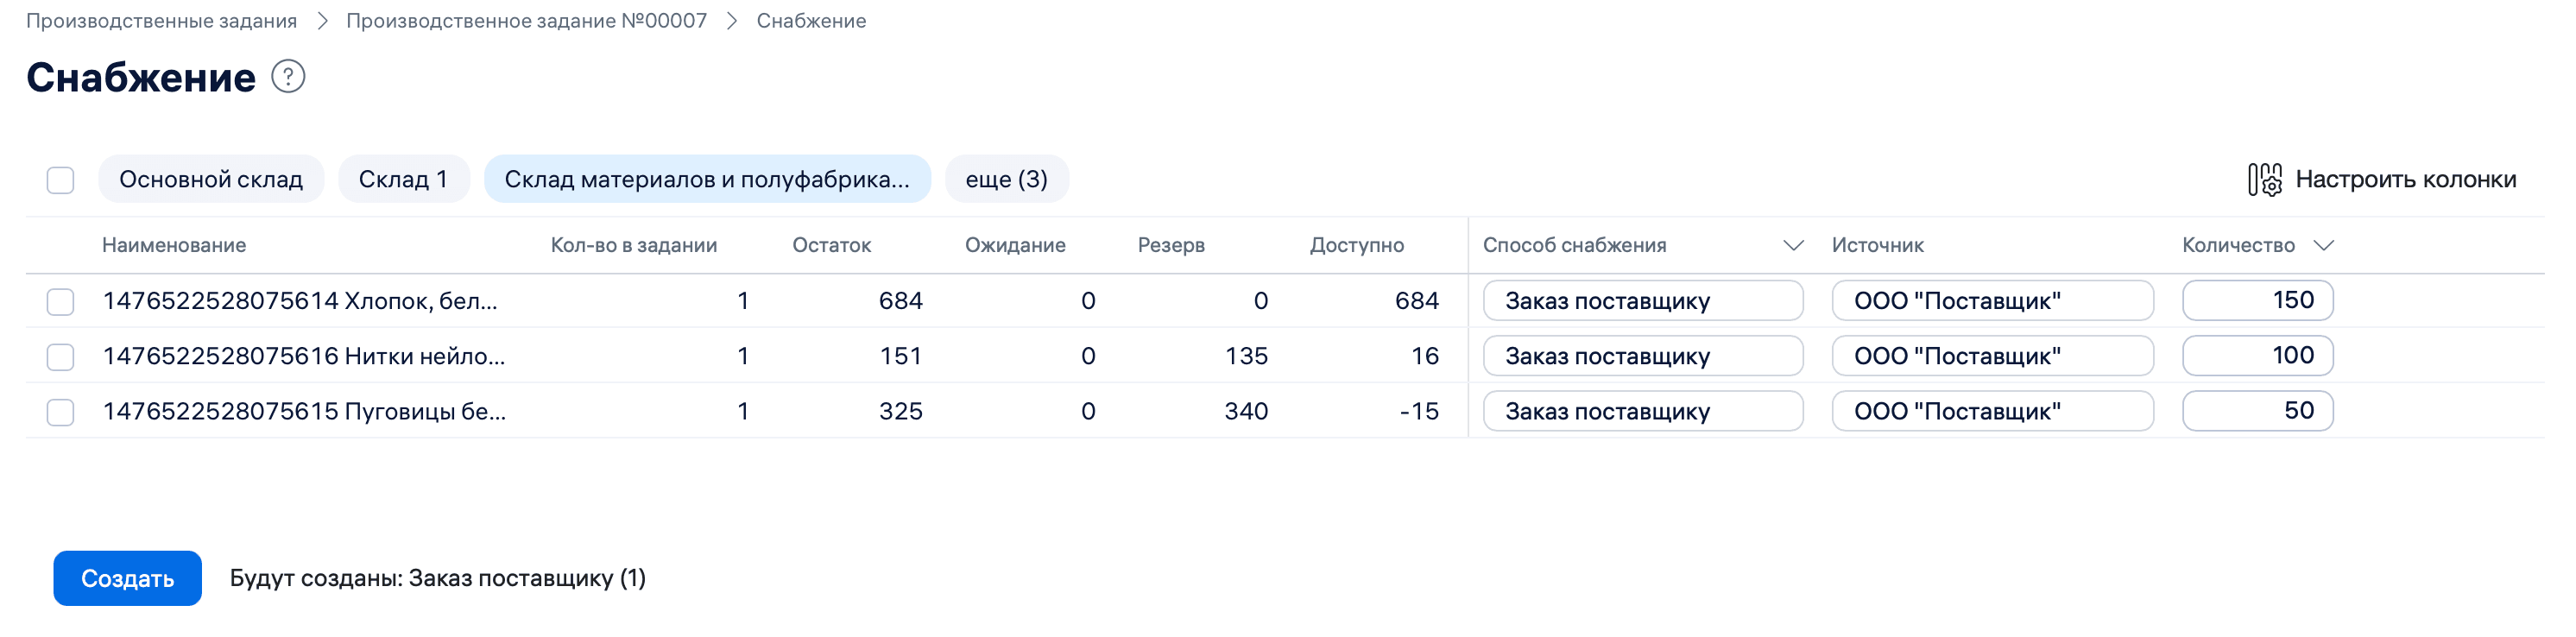Image resolution: width=2576 pixels, height=637 pixels.
Task: Deselect Склад материалов и полуфабрика... filter
Action: (x=707, y=179)
